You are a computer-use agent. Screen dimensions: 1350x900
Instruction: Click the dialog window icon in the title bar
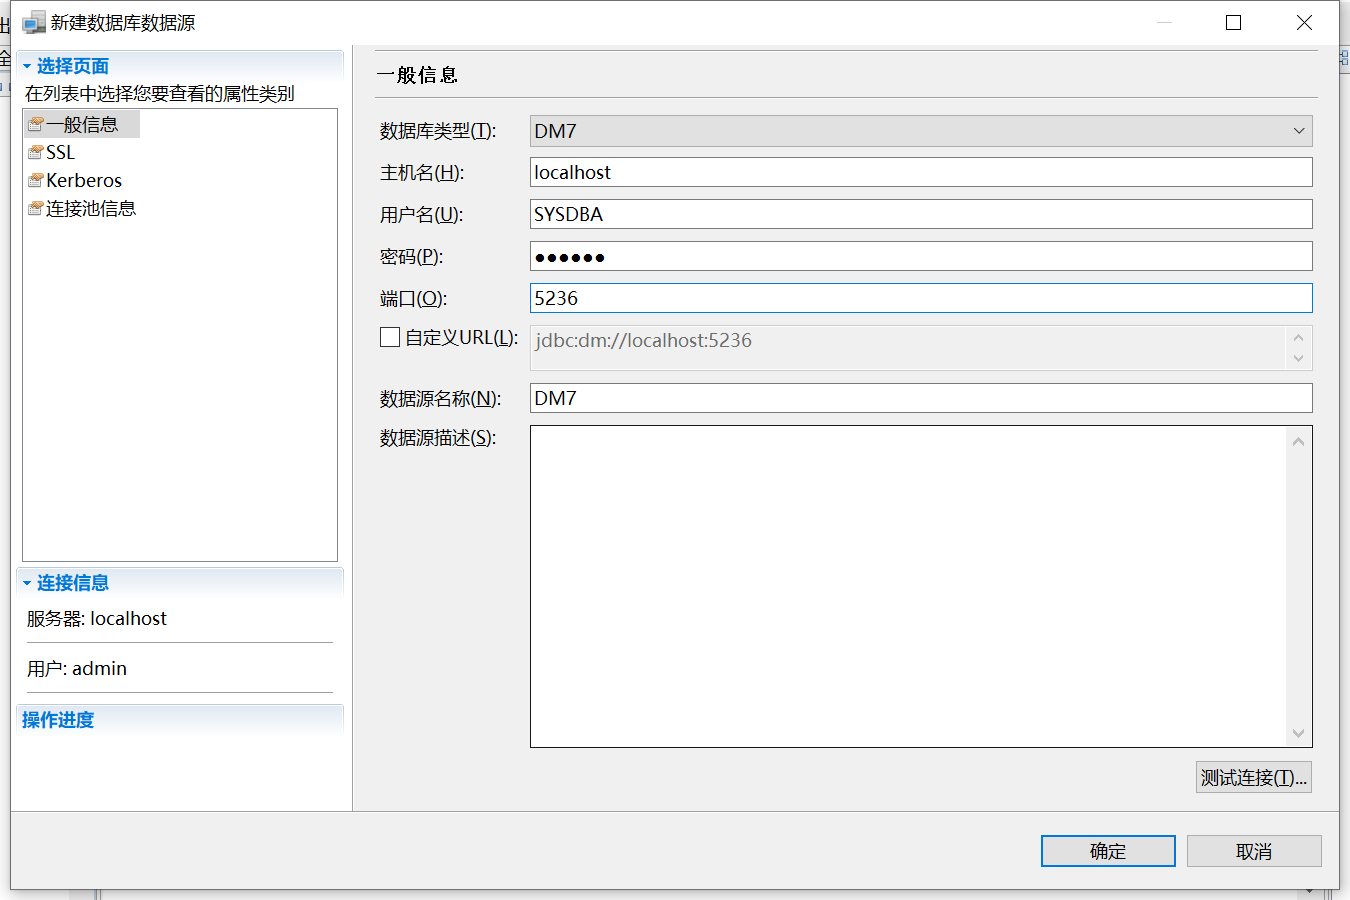[34, 22]
